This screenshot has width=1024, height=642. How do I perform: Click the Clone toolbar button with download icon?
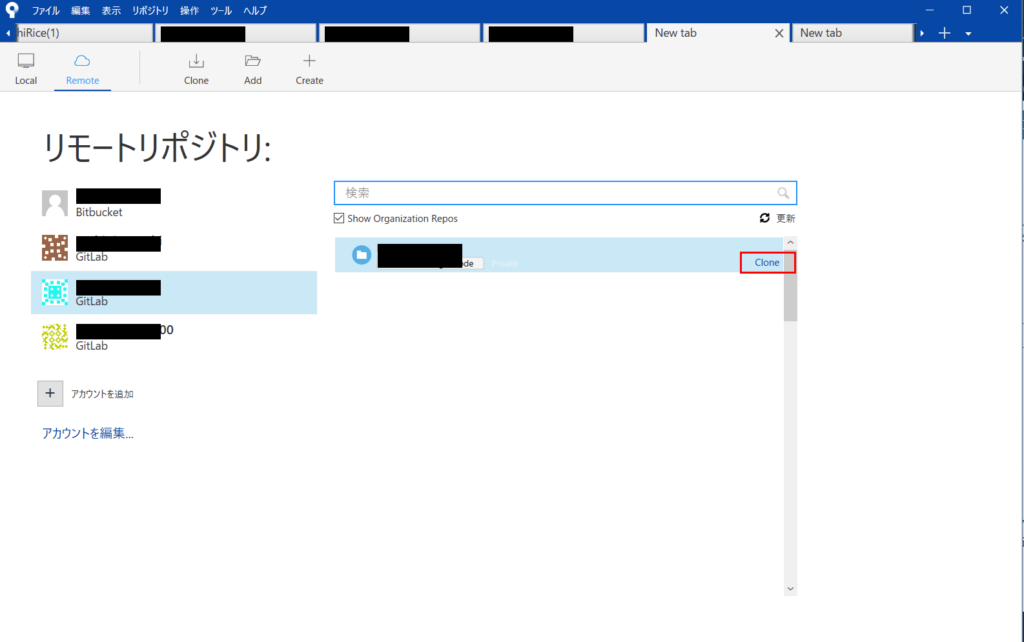tap(196, 69)
